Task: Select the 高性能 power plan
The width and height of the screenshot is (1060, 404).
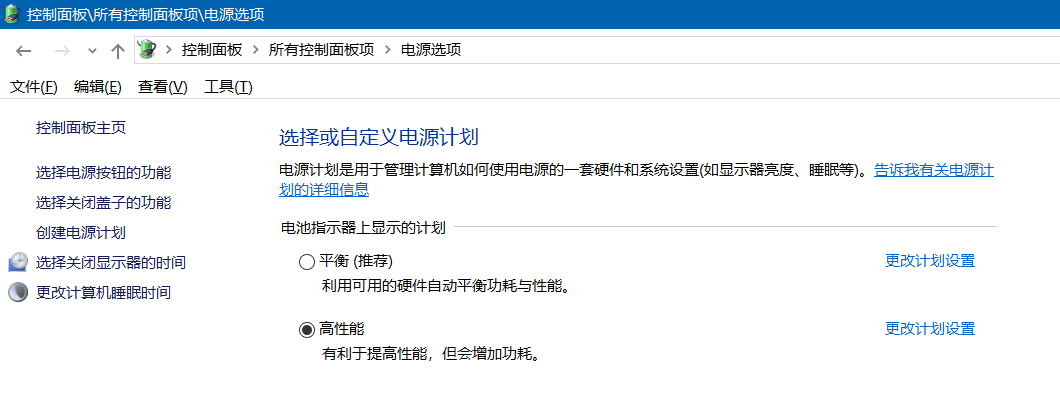Action: click(x=307, y=329)
